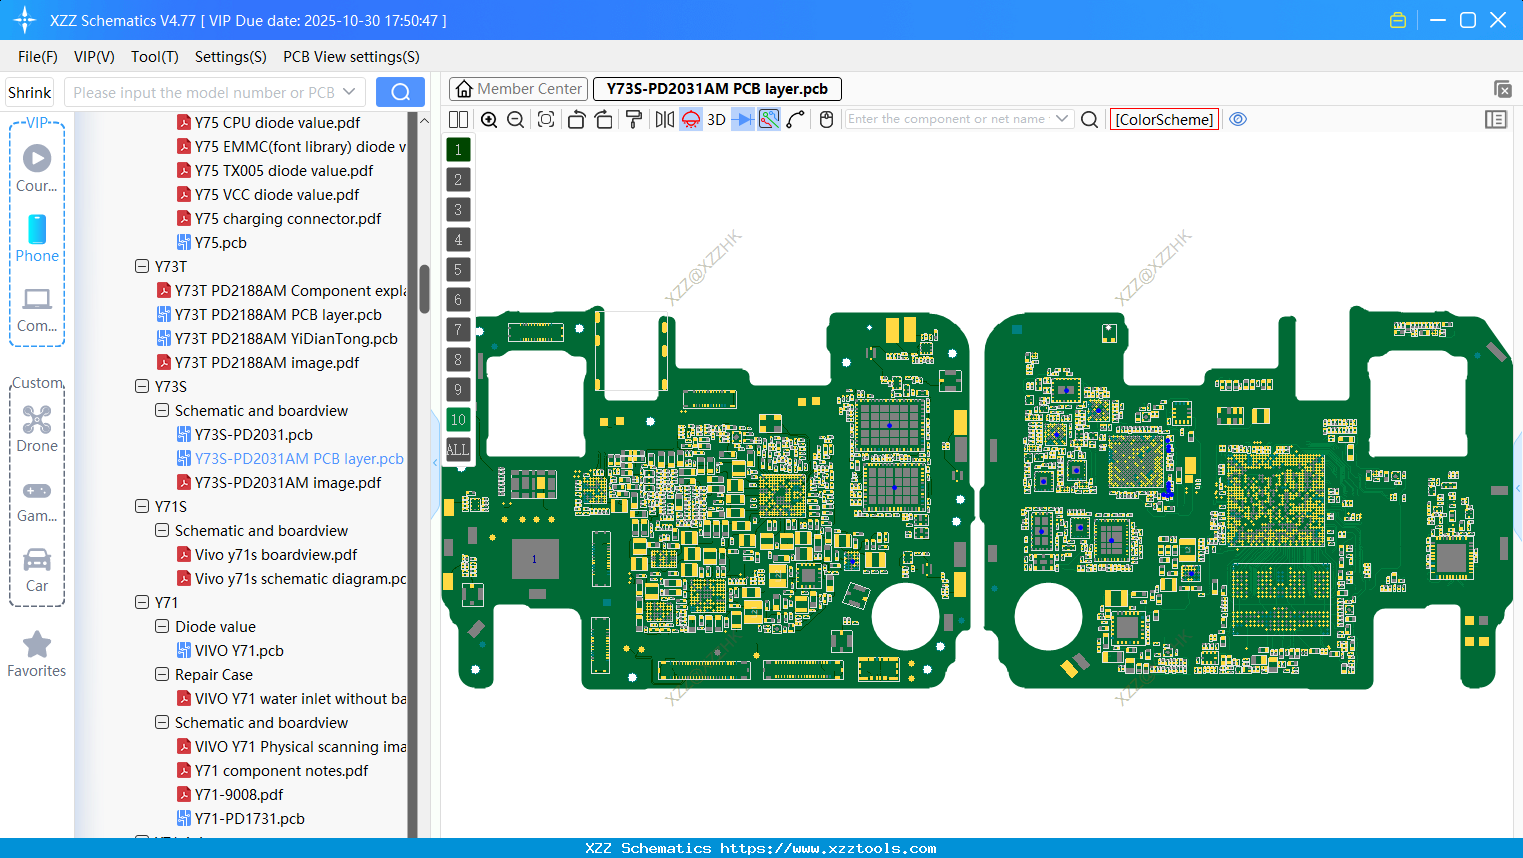Viewport: 1523px width, 858px height.
Task: Open the paint roller board color tool
Action: [x=634, y=119]
